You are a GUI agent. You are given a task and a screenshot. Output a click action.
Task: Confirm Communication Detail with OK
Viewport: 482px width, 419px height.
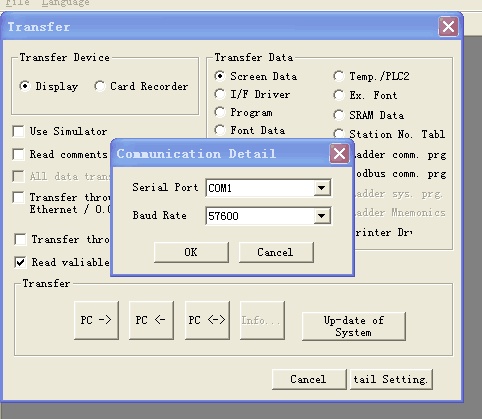[x=191, y=252]
